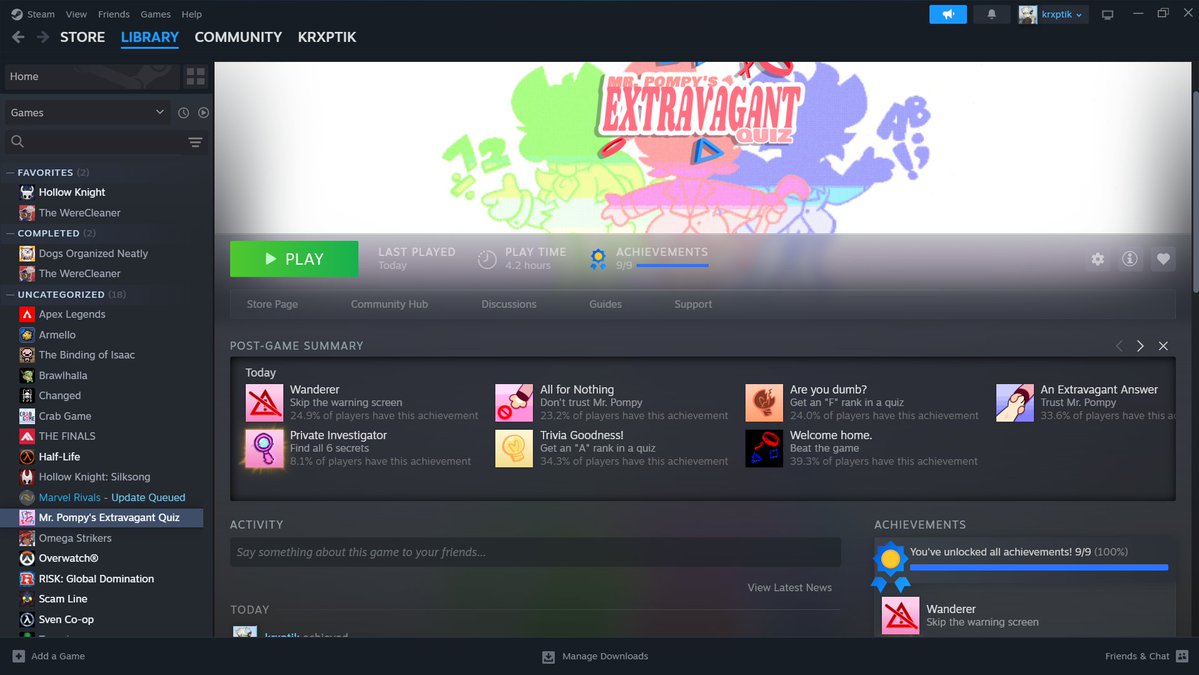Go back with the left arrow

click(x=18, y=37)
